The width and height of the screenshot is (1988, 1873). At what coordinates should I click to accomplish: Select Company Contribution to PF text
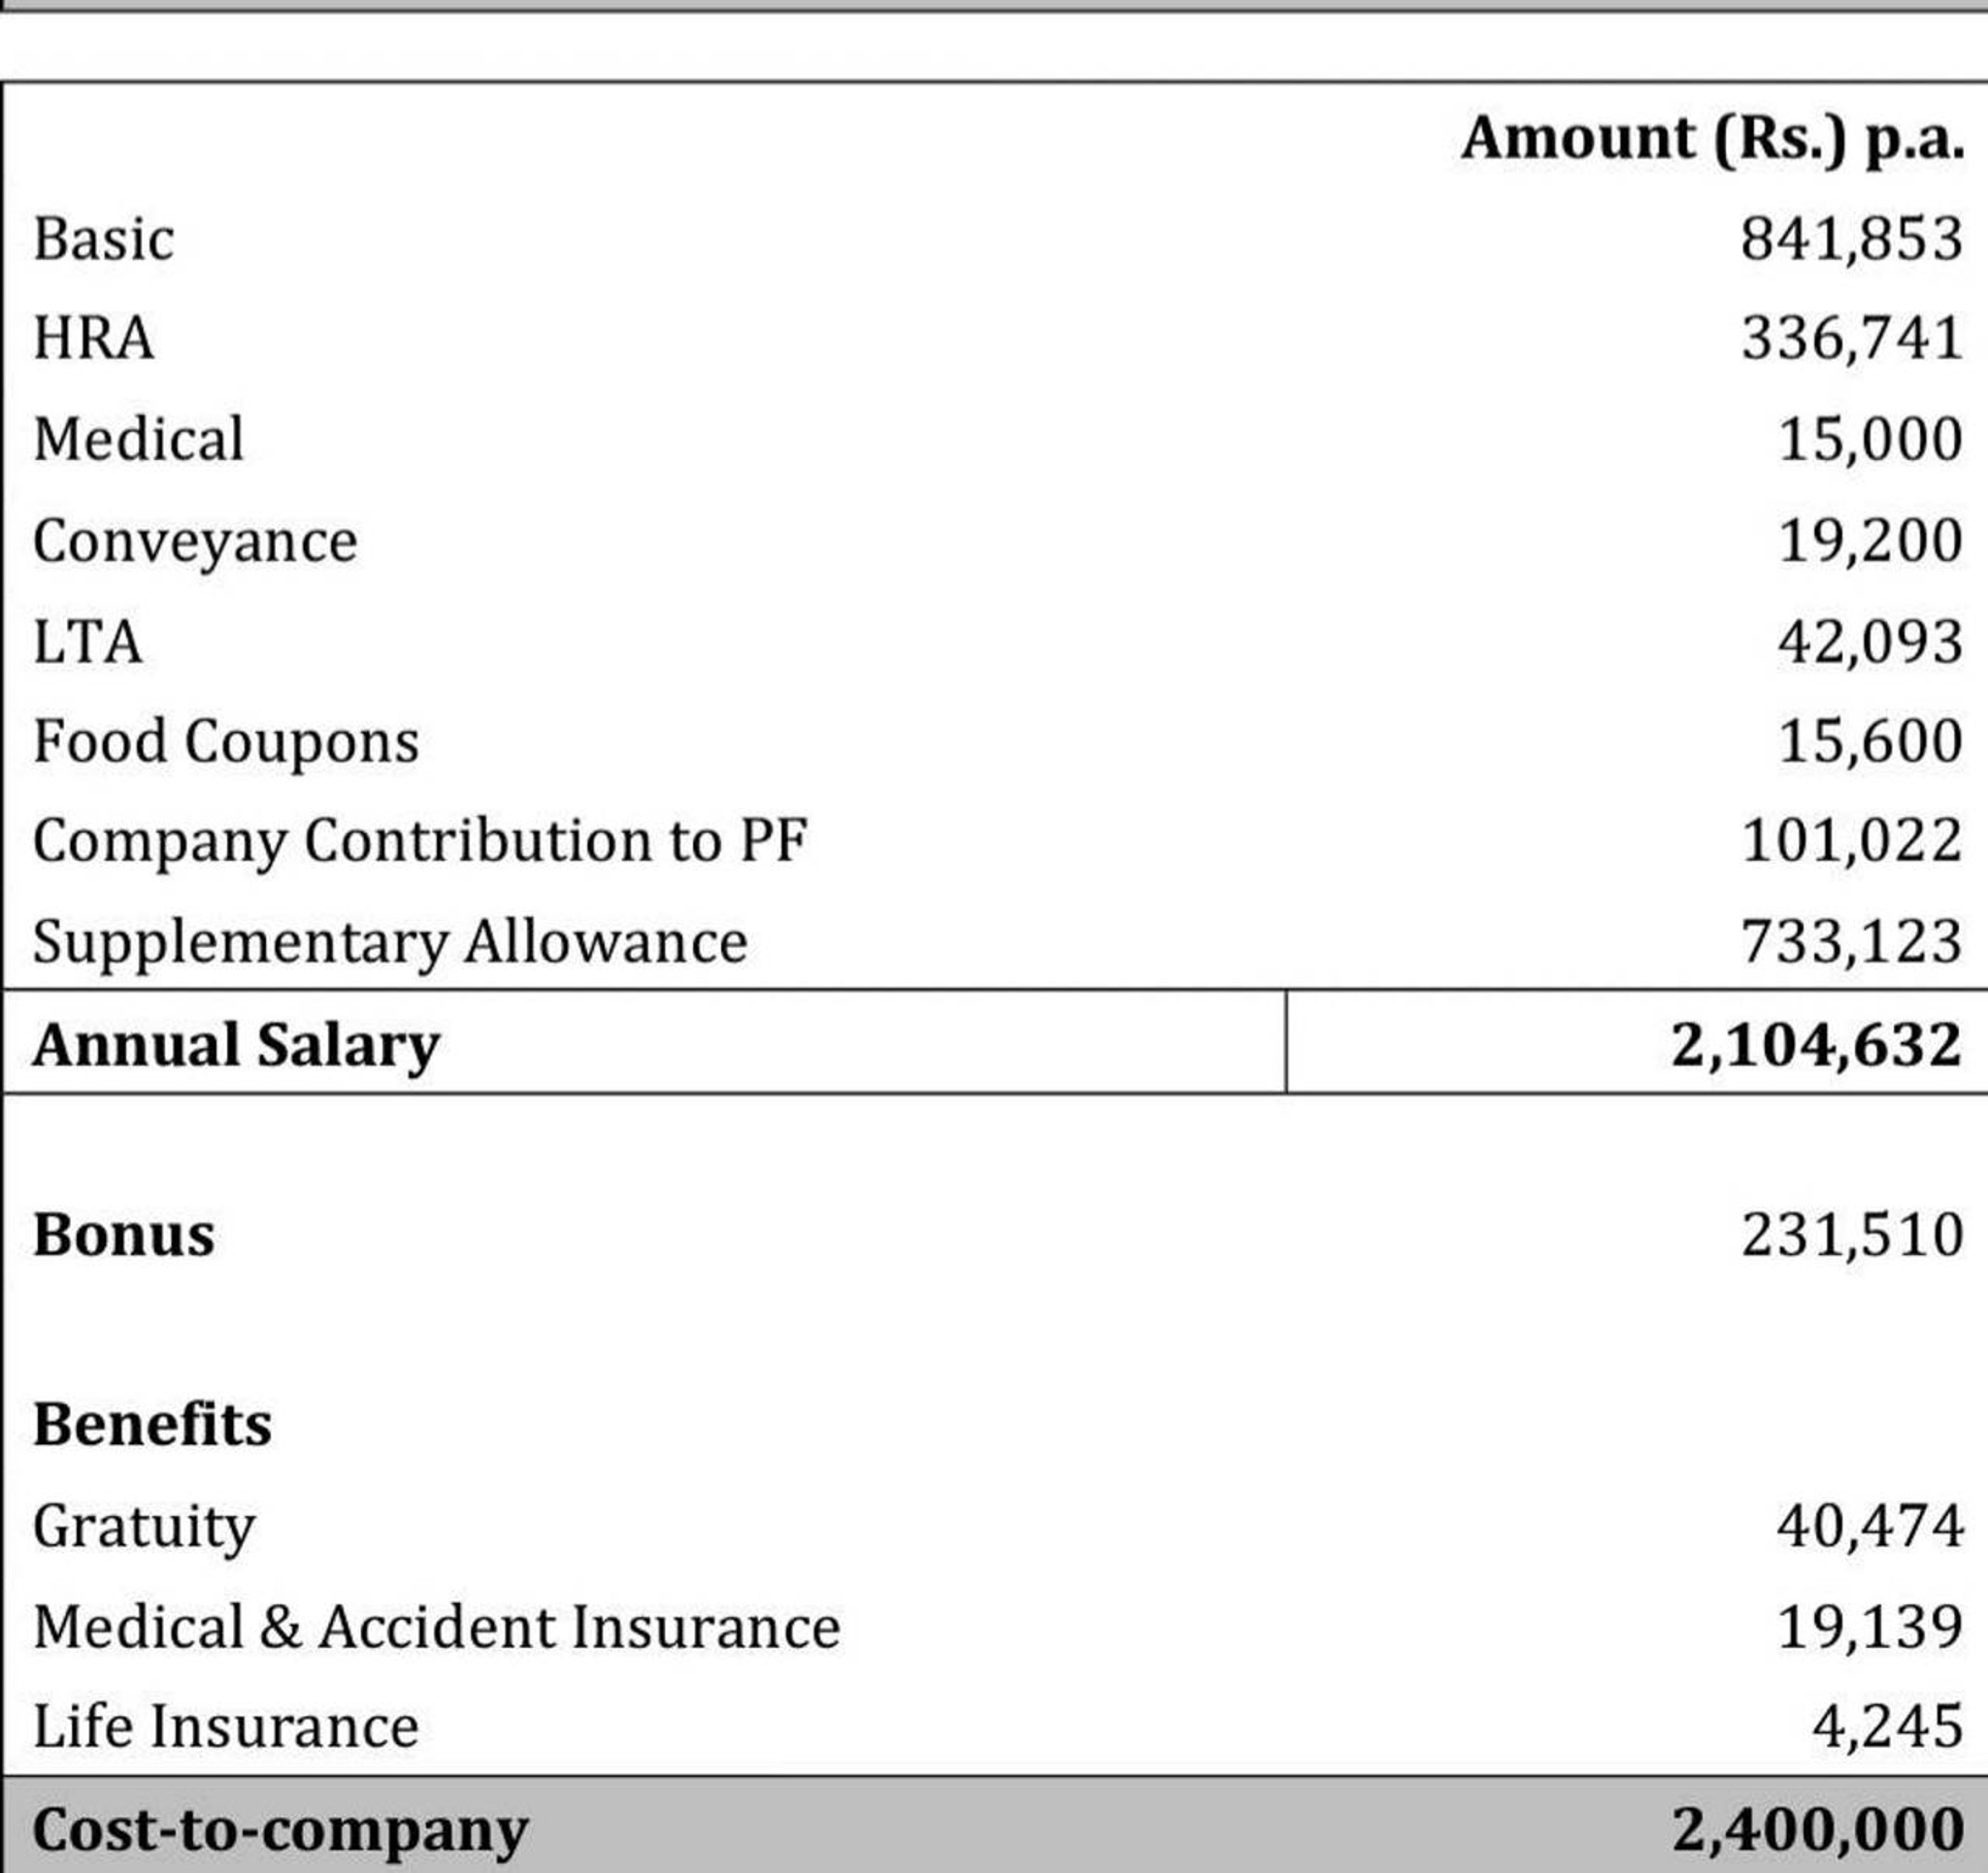420,841
